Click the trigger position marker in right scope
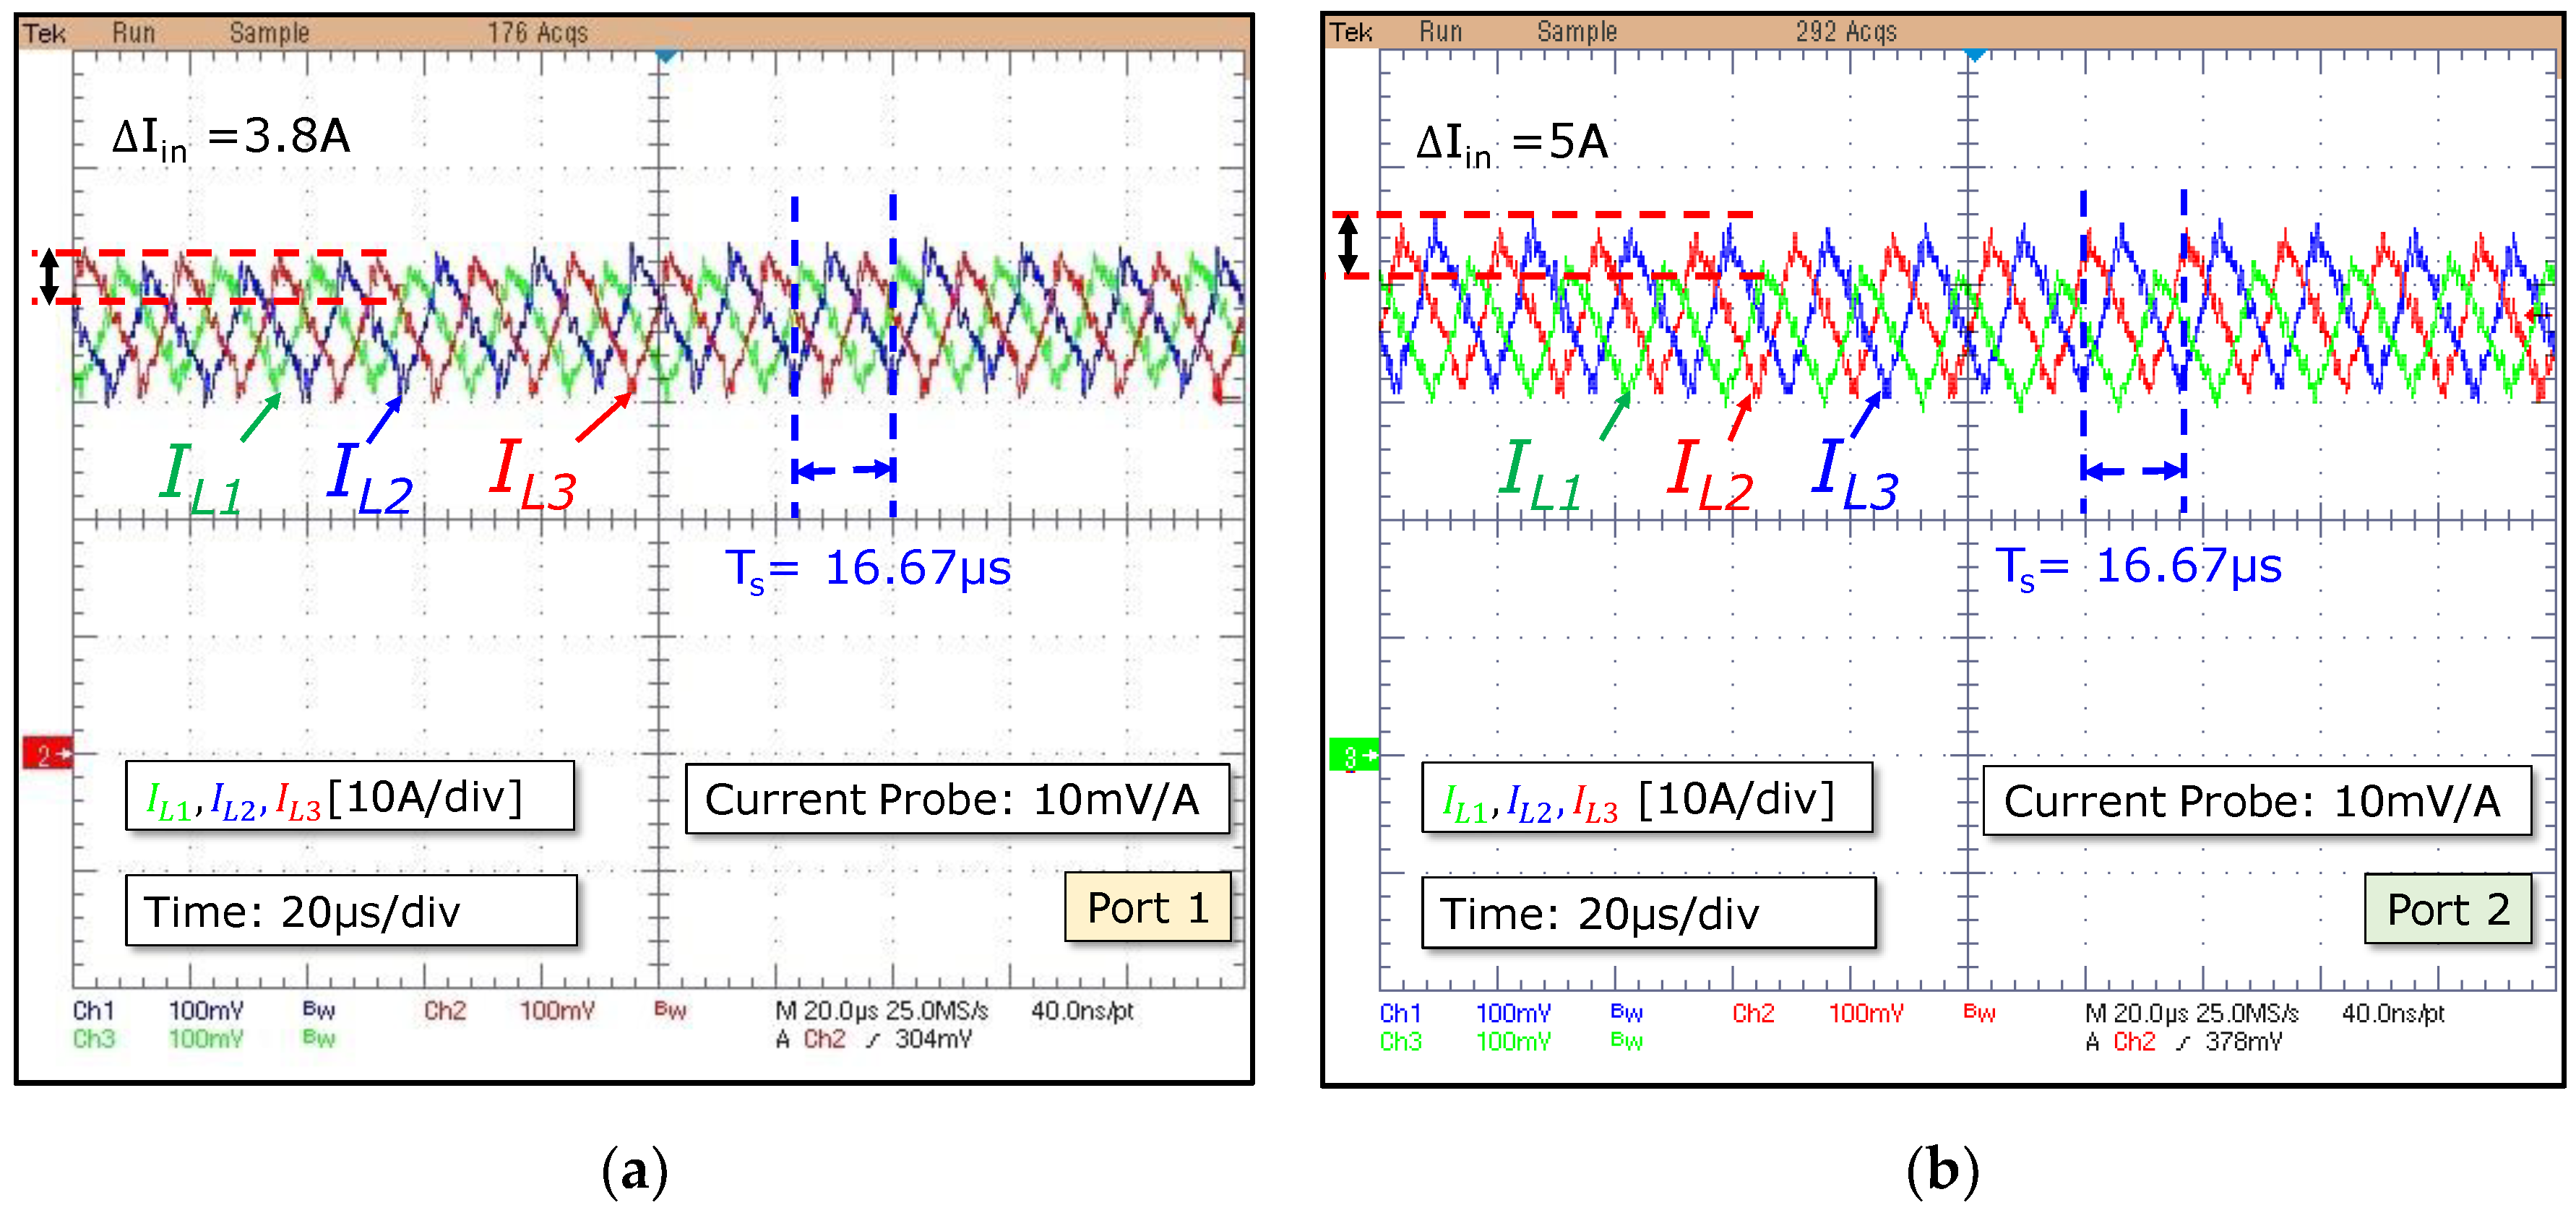2576x1218 pixels. (x=1974, y=55)
